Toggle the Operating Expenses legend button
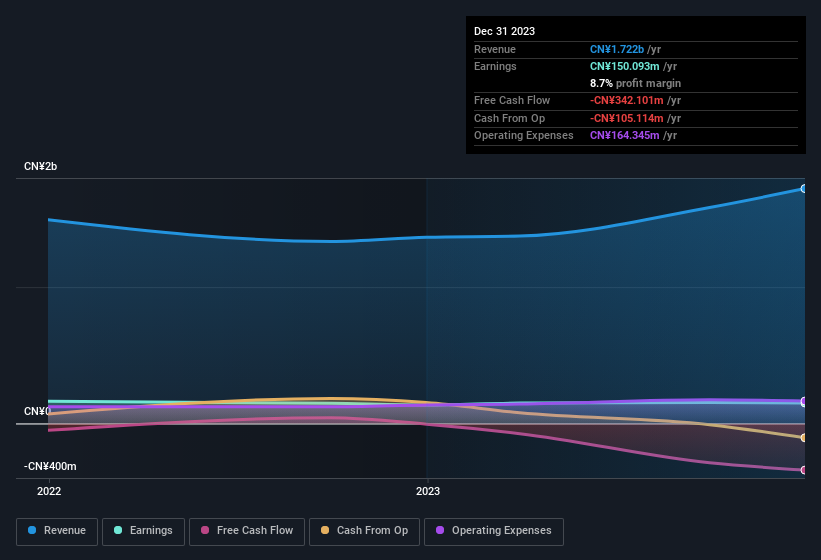The width and height of the screenshot is (821, 560). [494, 532]
